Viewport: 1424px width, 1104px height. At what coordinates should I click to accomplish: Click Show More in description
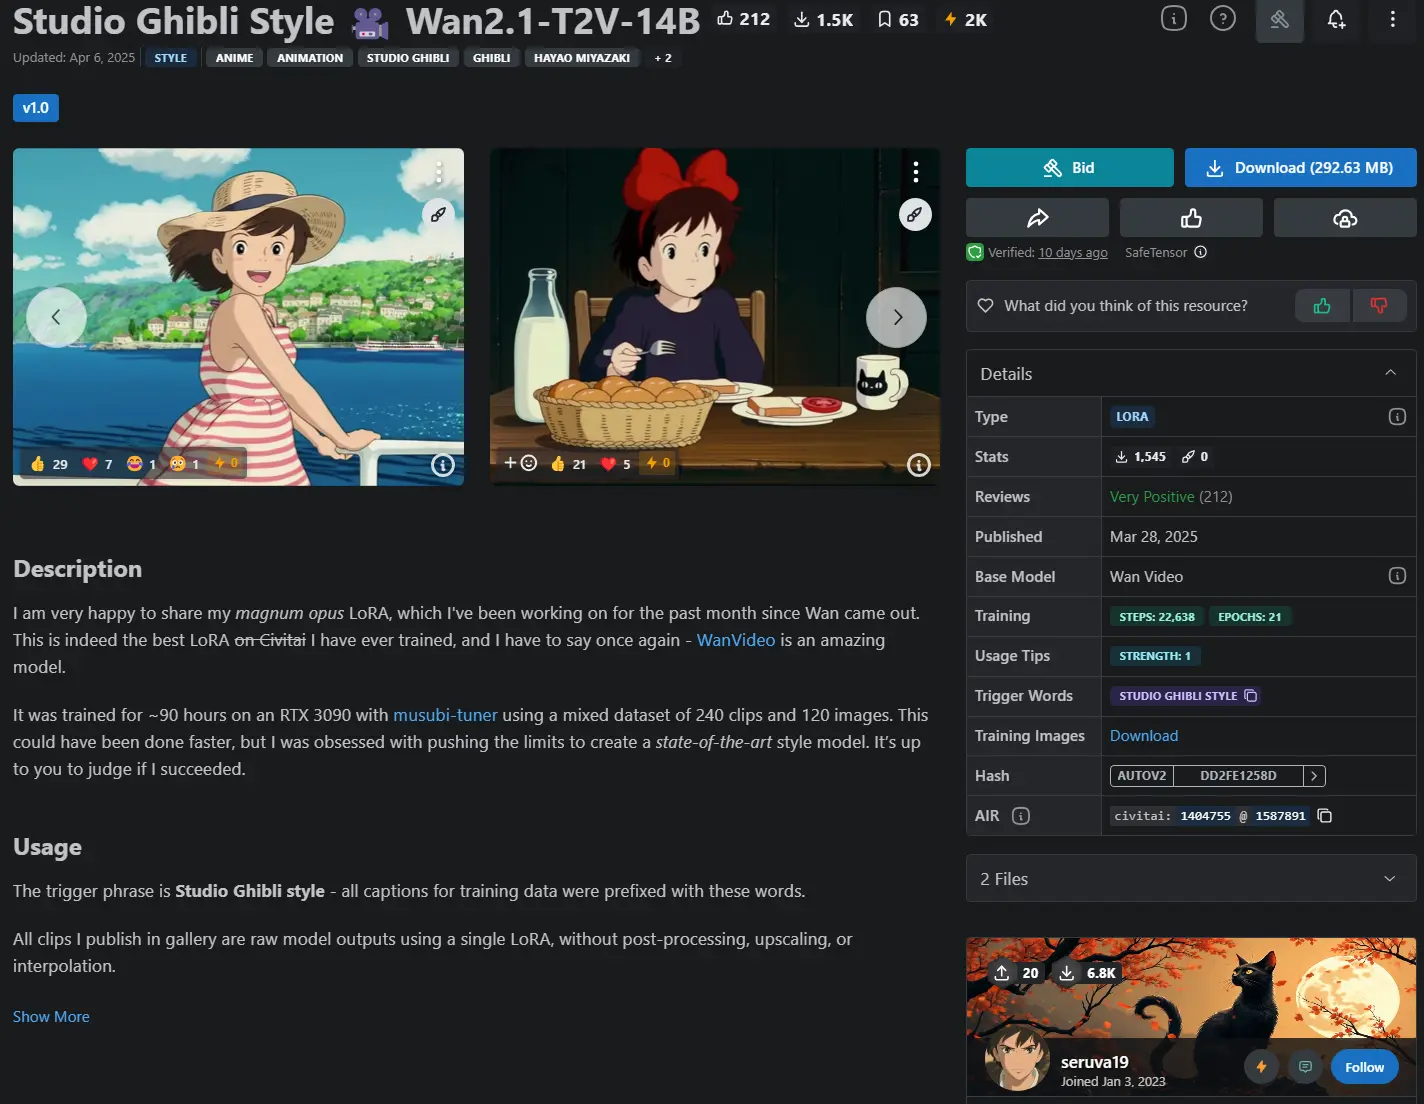[x=51, y=1017]
